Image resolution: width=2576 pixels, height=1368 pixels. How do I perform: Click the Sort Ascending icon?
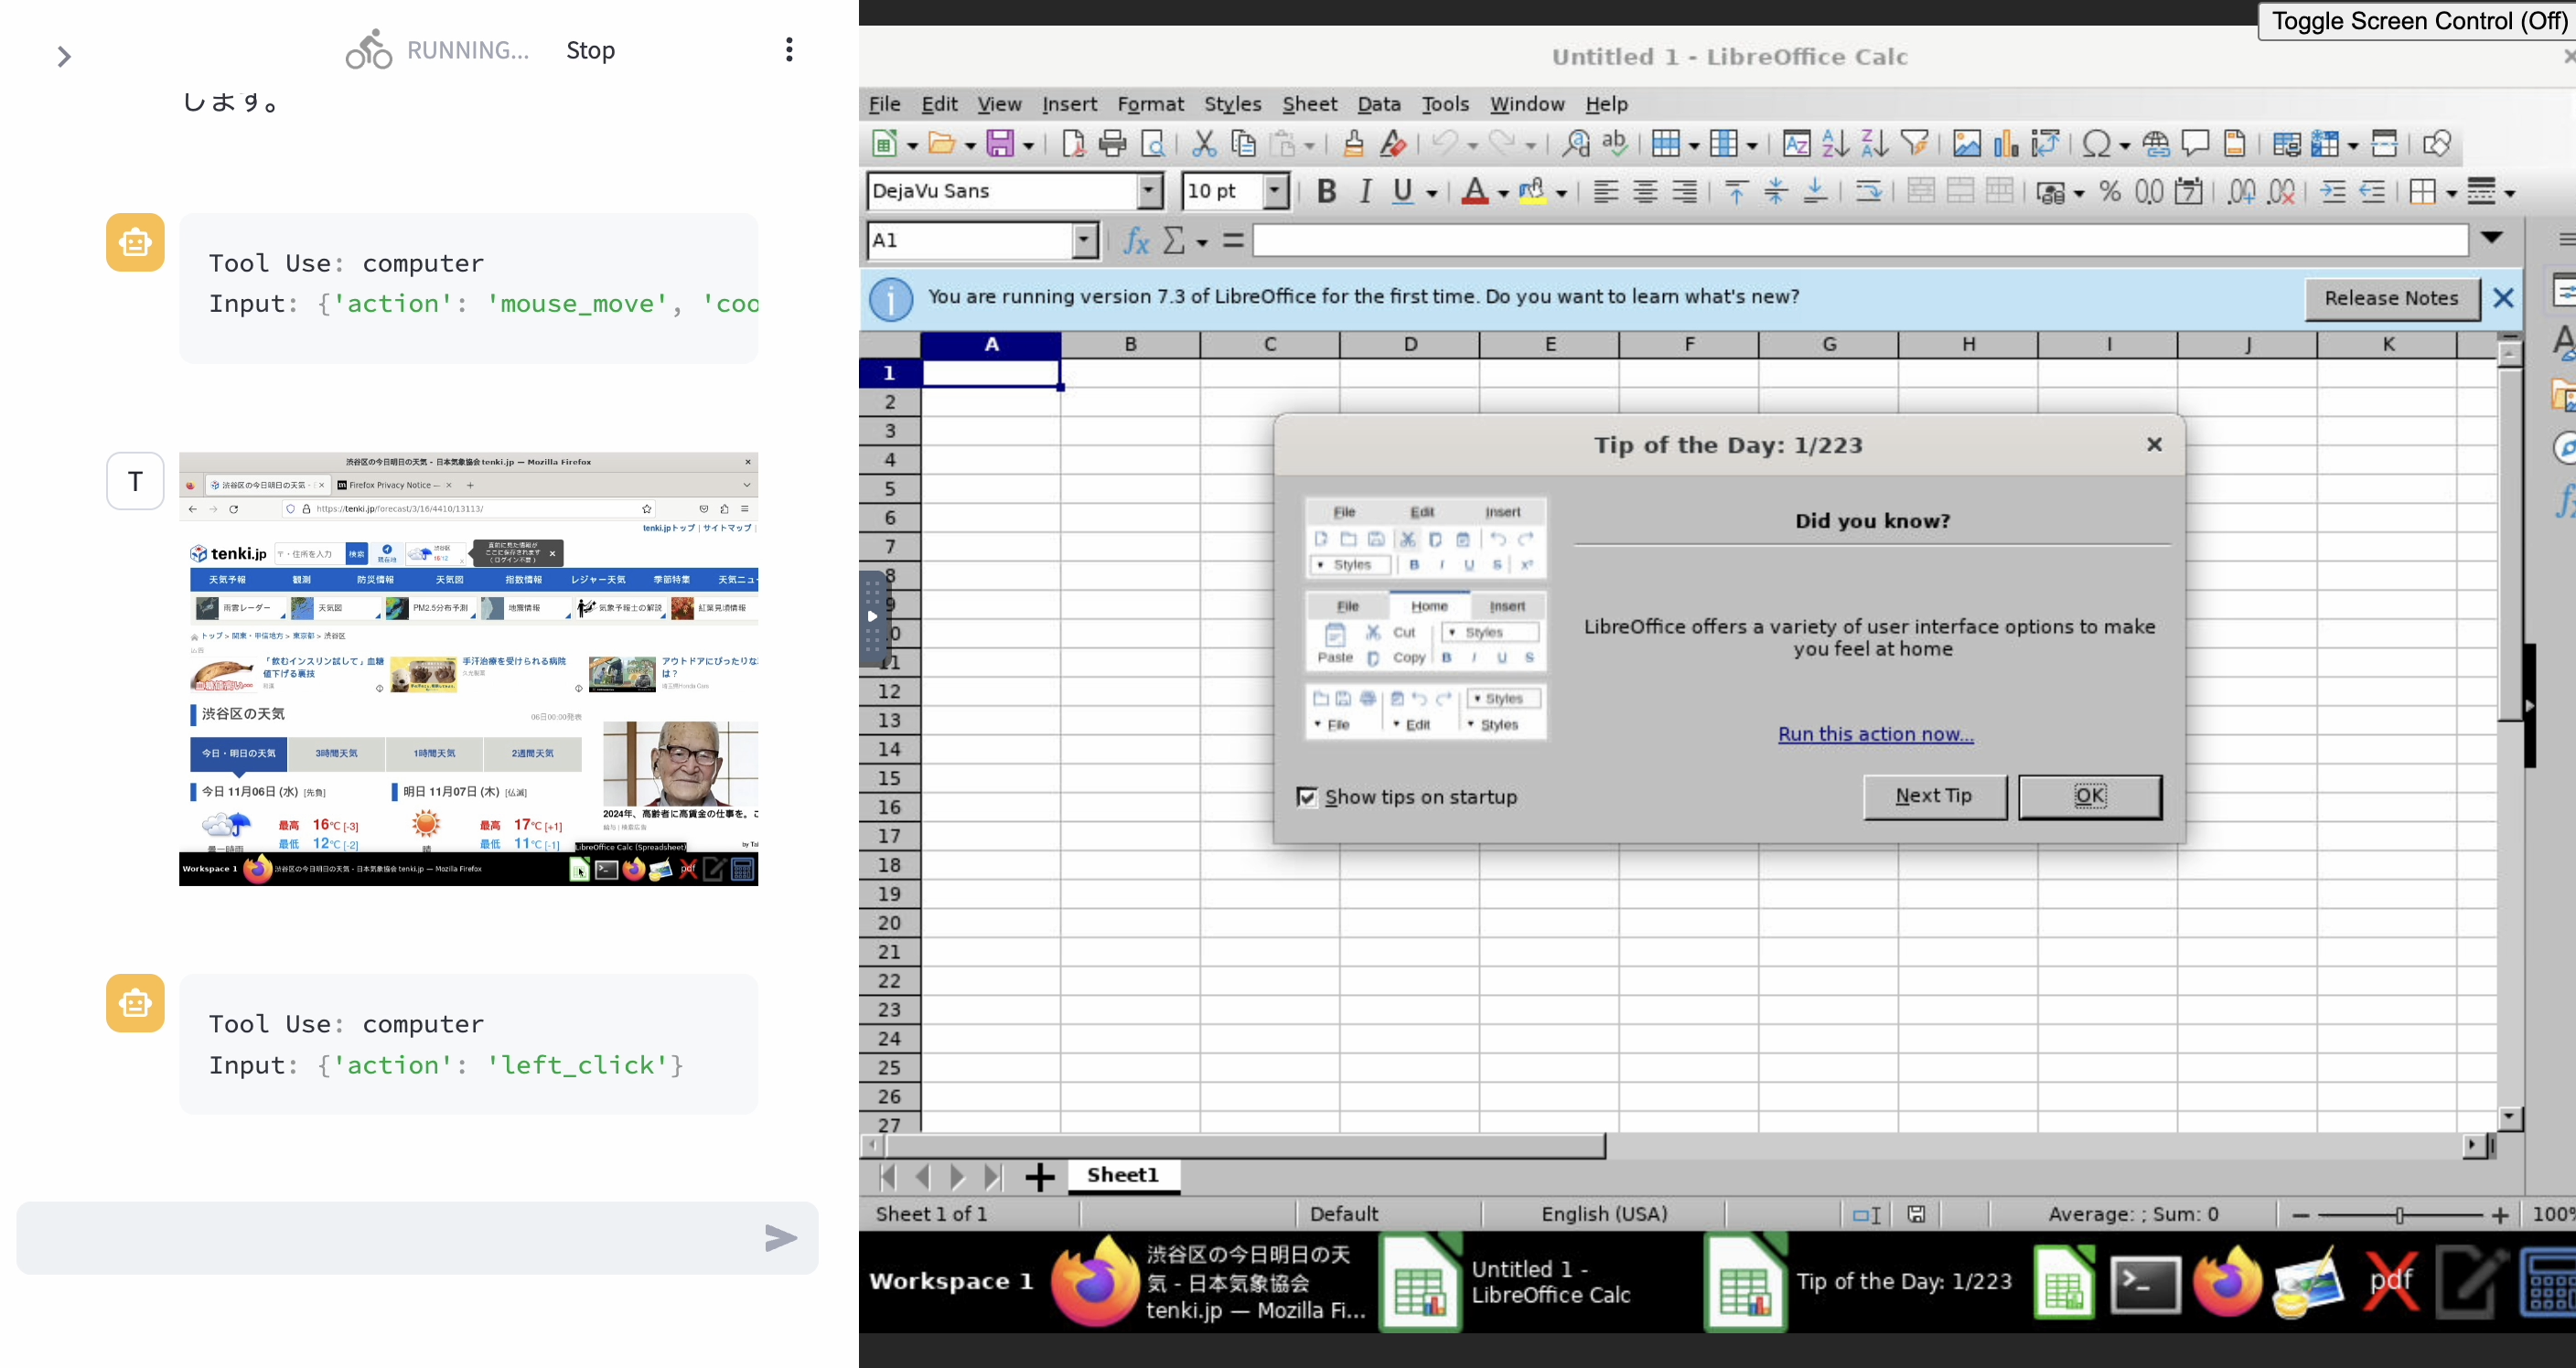click(1835, 144)
